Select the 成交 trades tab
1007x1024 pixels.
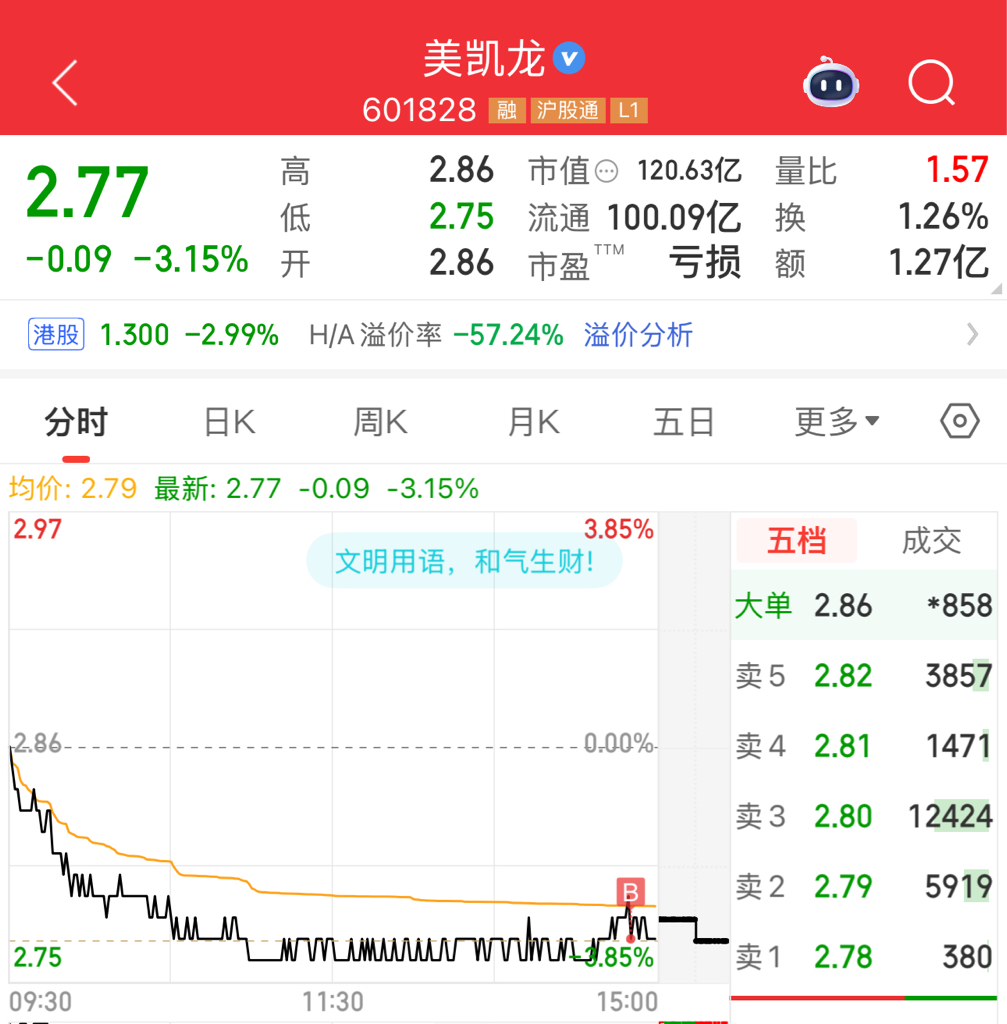931,541
